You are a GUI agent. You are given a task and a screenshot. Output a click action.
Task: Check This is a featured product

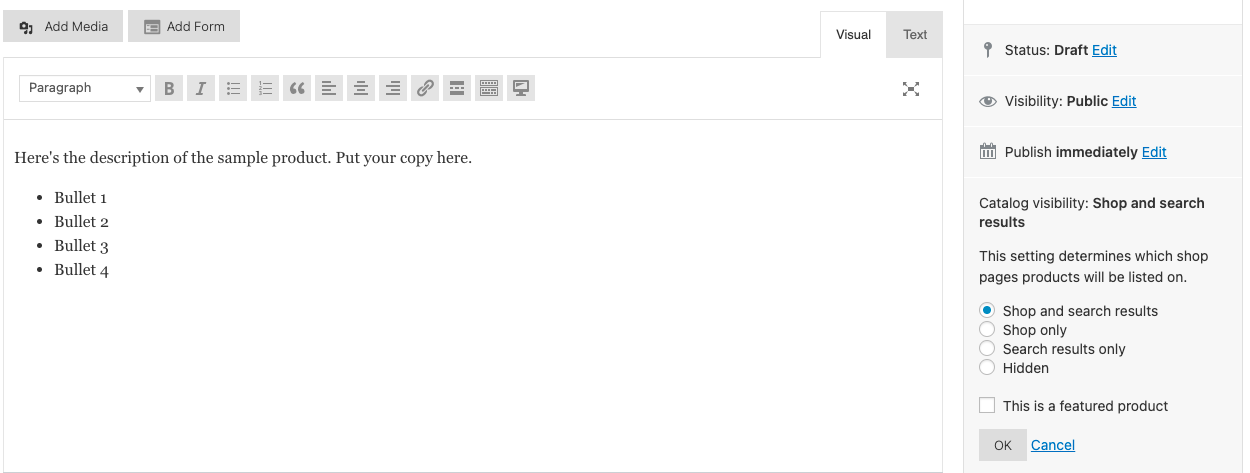[x=987, y=406]
